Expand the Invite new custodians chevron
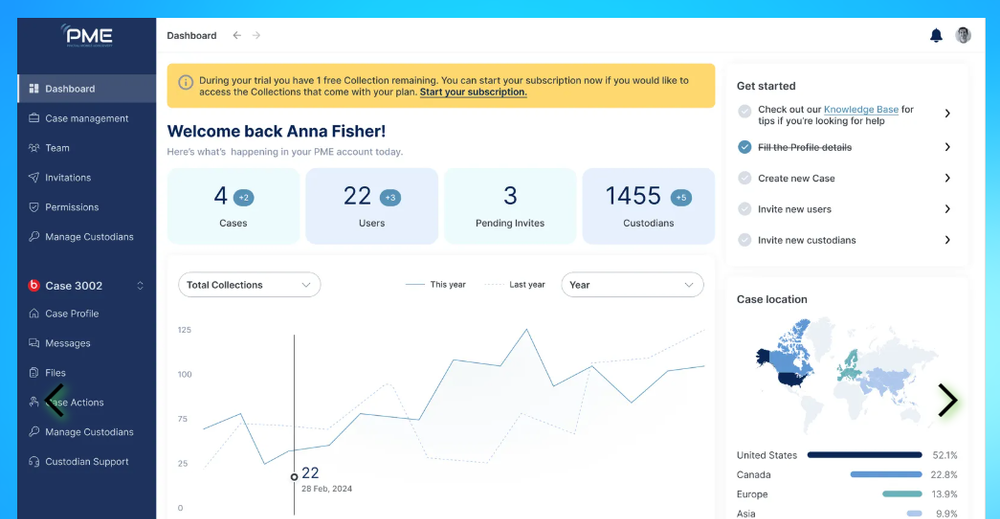This screenshot has height=519, width=1000. coord(948,240)
